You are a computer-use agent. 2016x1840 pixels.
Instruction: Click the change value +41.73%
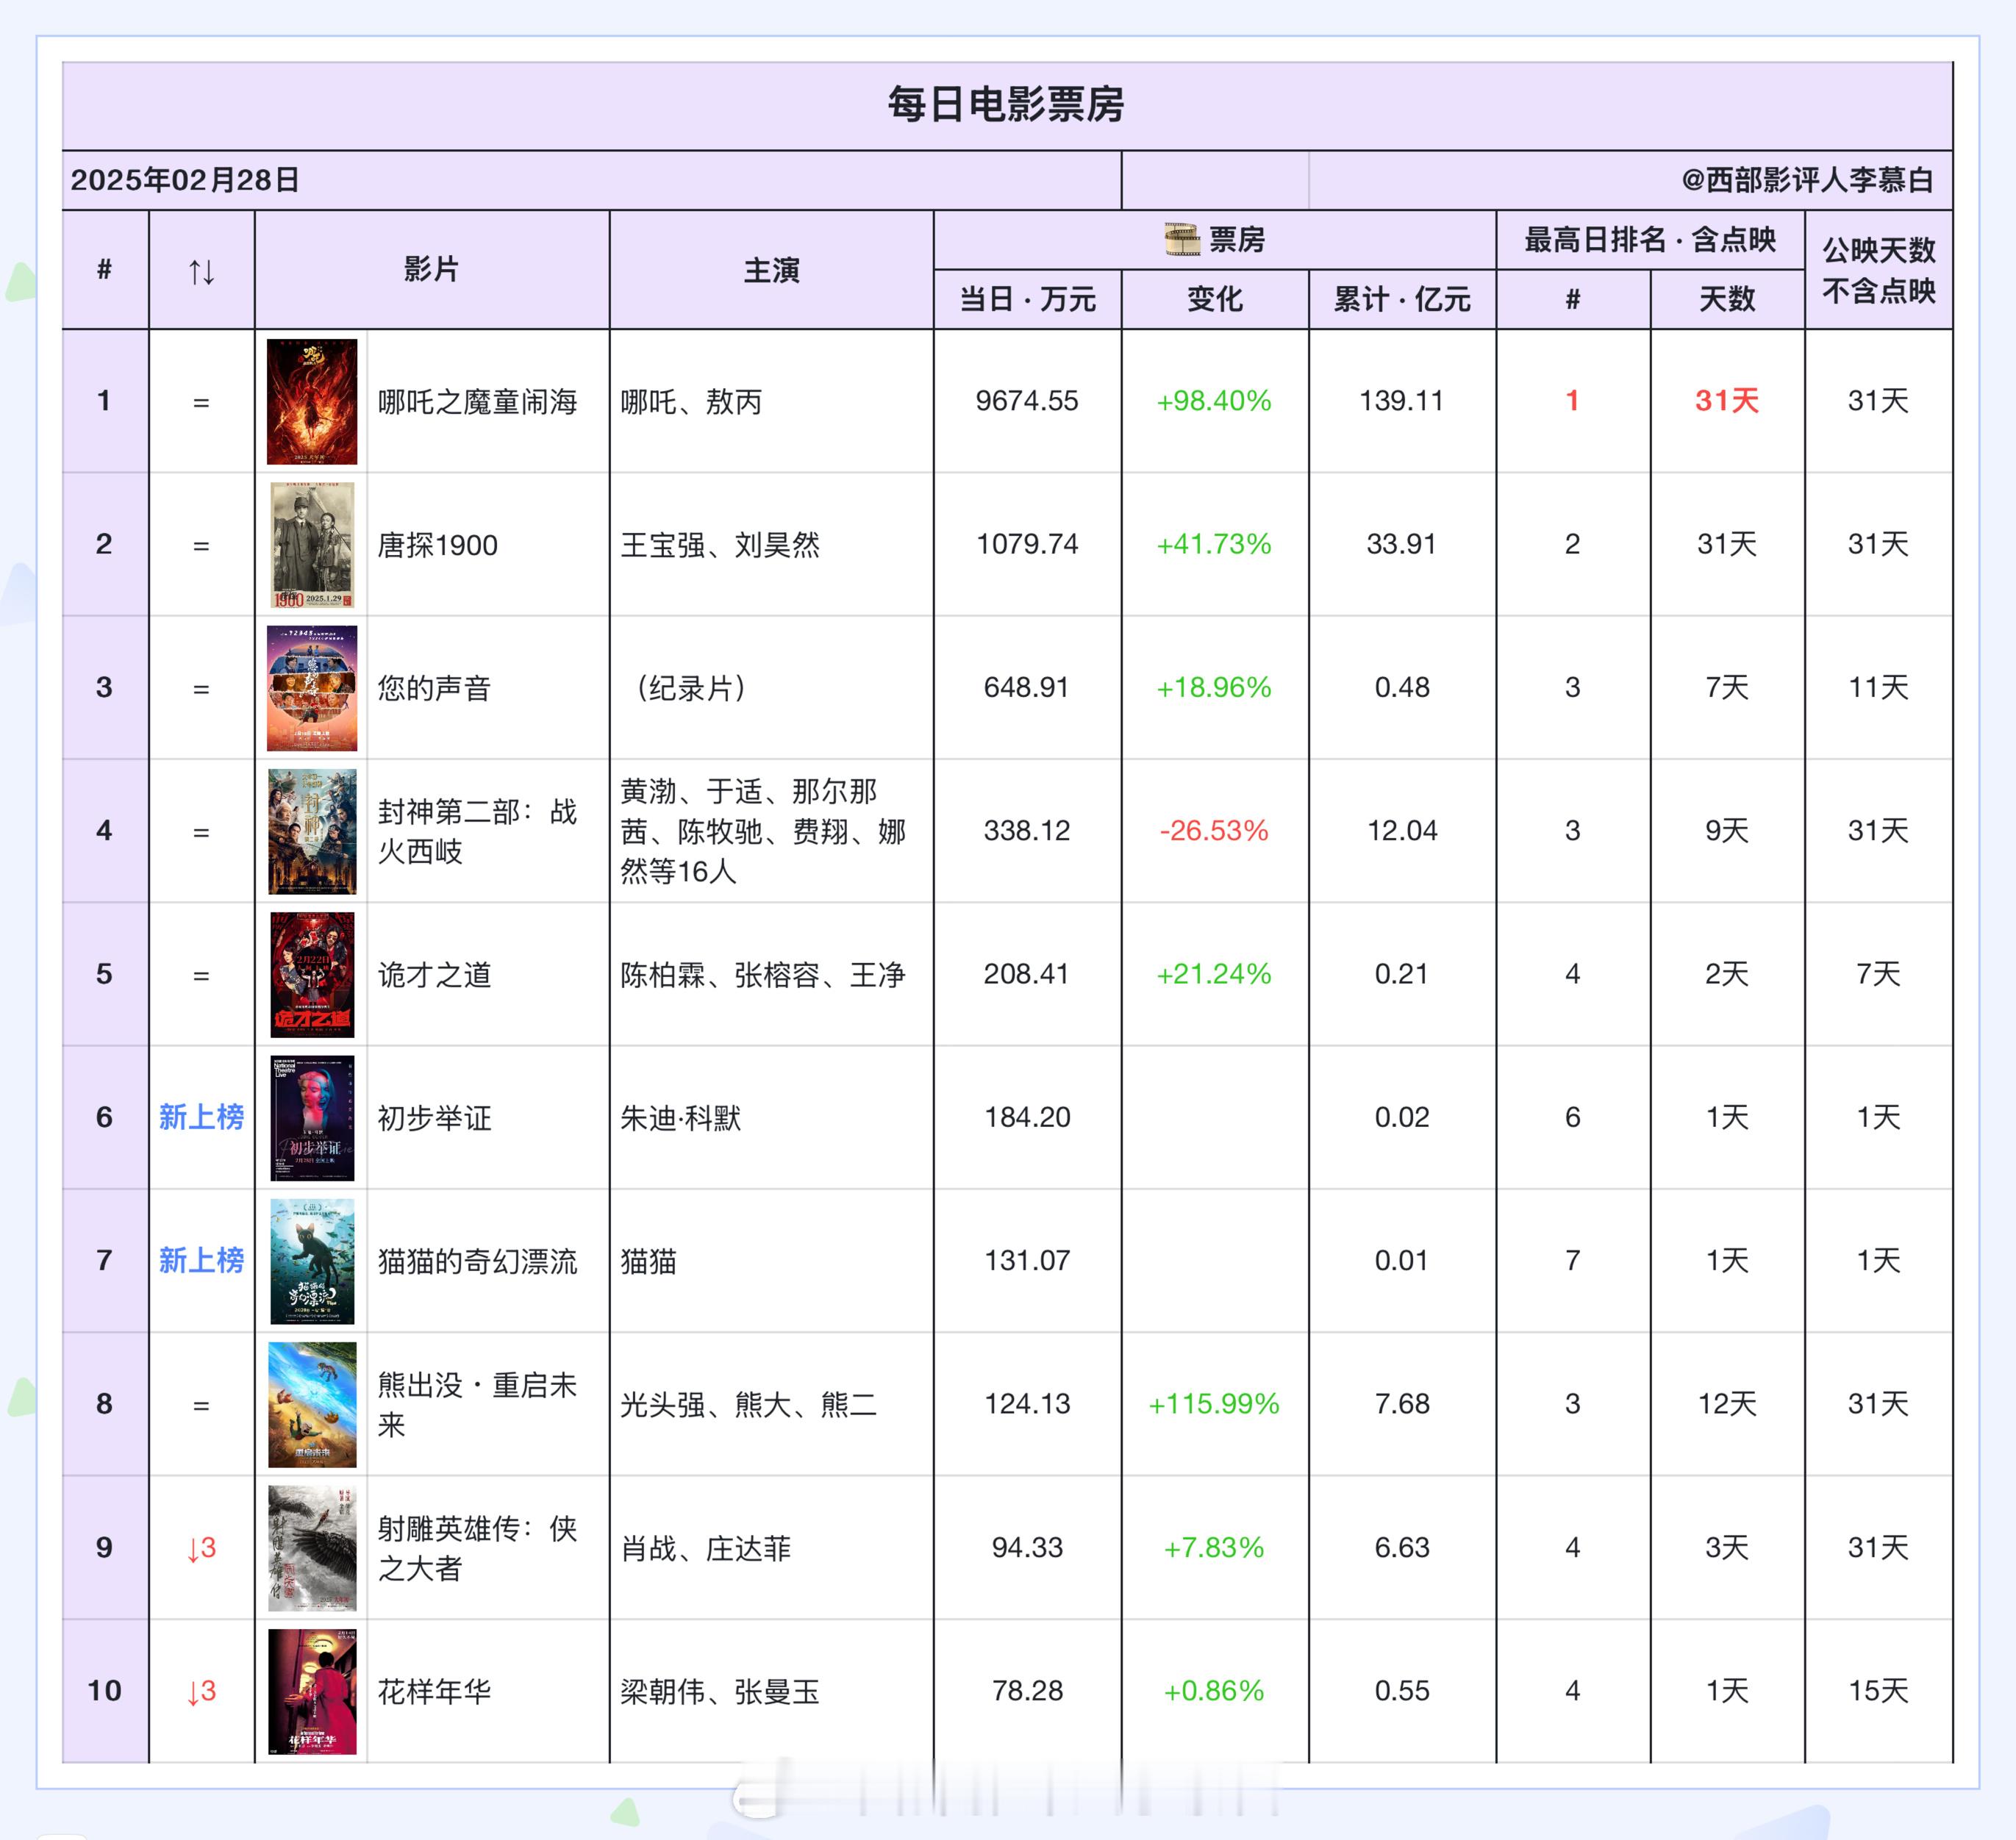[x=1214, y=544]
